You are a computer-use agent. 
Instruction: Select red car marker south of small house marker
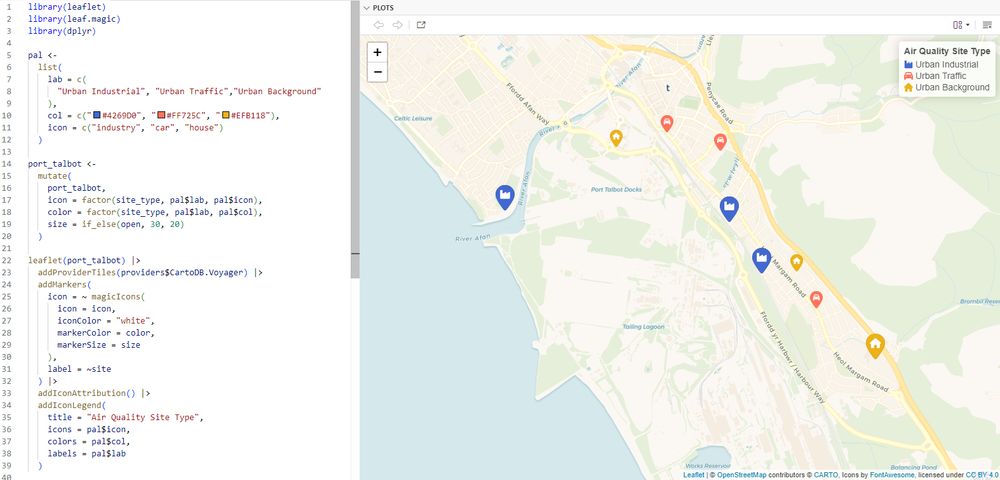[816, 299]
